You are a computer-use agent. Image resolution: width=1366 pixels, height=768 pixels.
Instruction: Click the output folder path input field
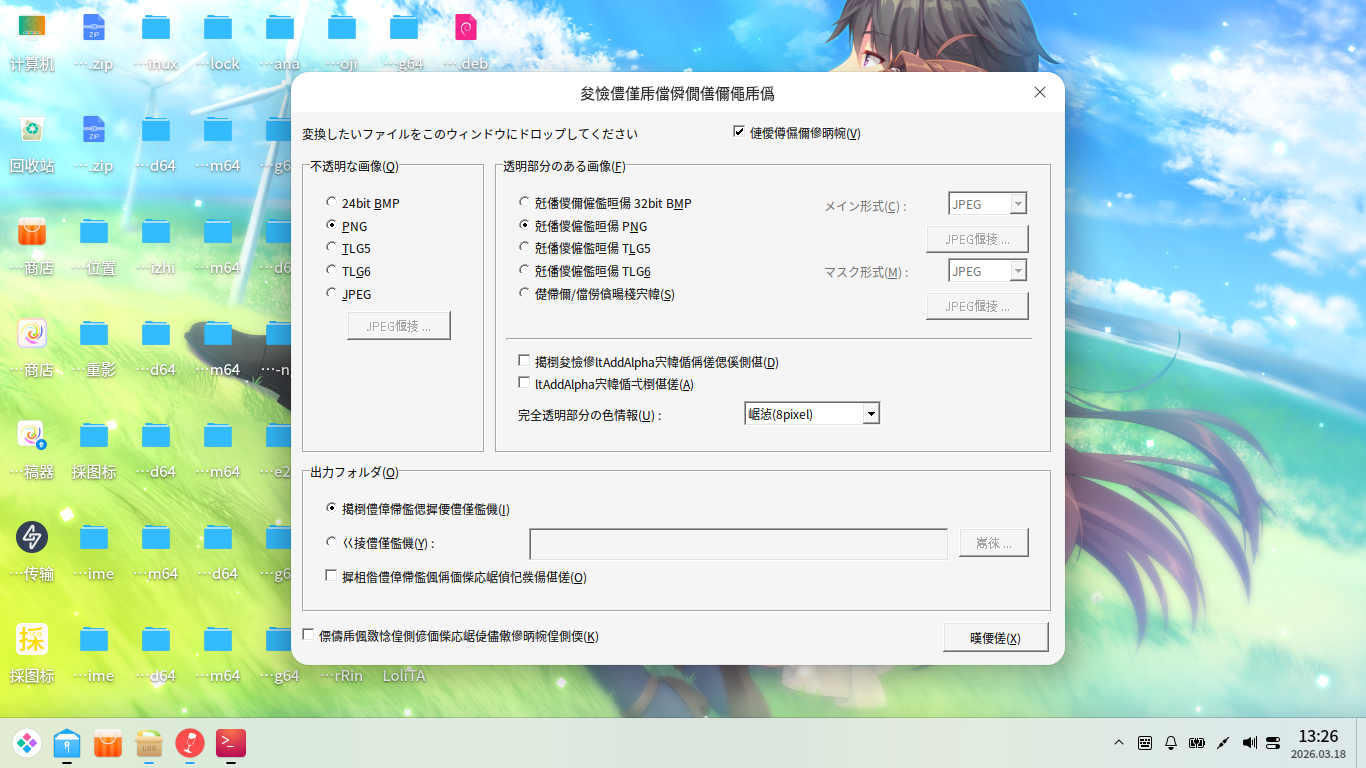[x=739, y=543]
